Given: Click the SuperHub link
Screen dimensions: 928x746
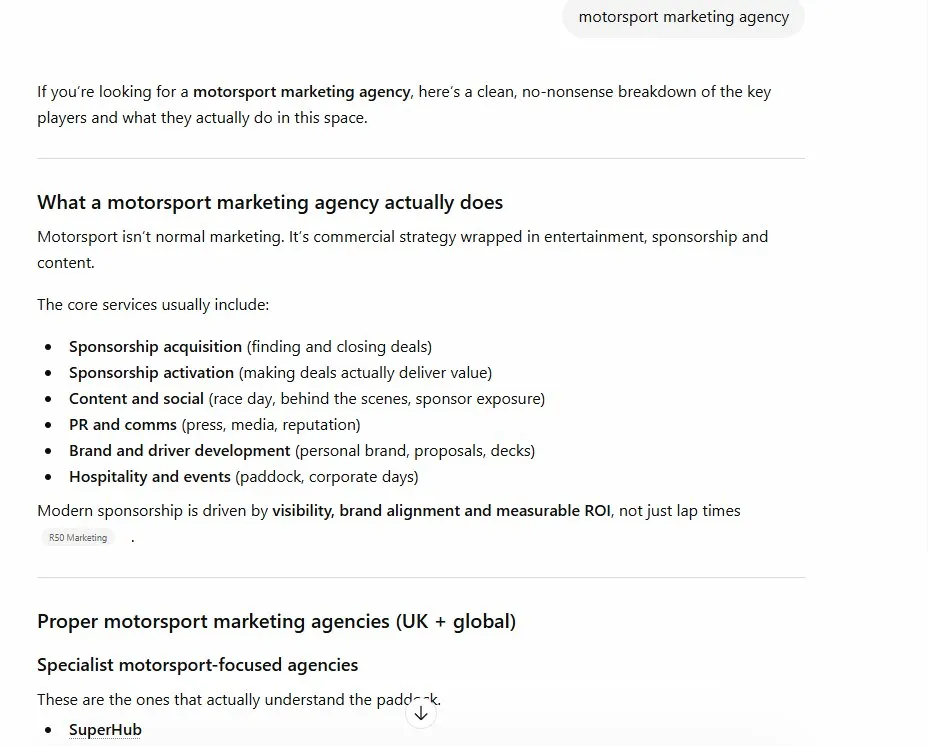Looking at the screenshot, I should [x=105, y=730].
